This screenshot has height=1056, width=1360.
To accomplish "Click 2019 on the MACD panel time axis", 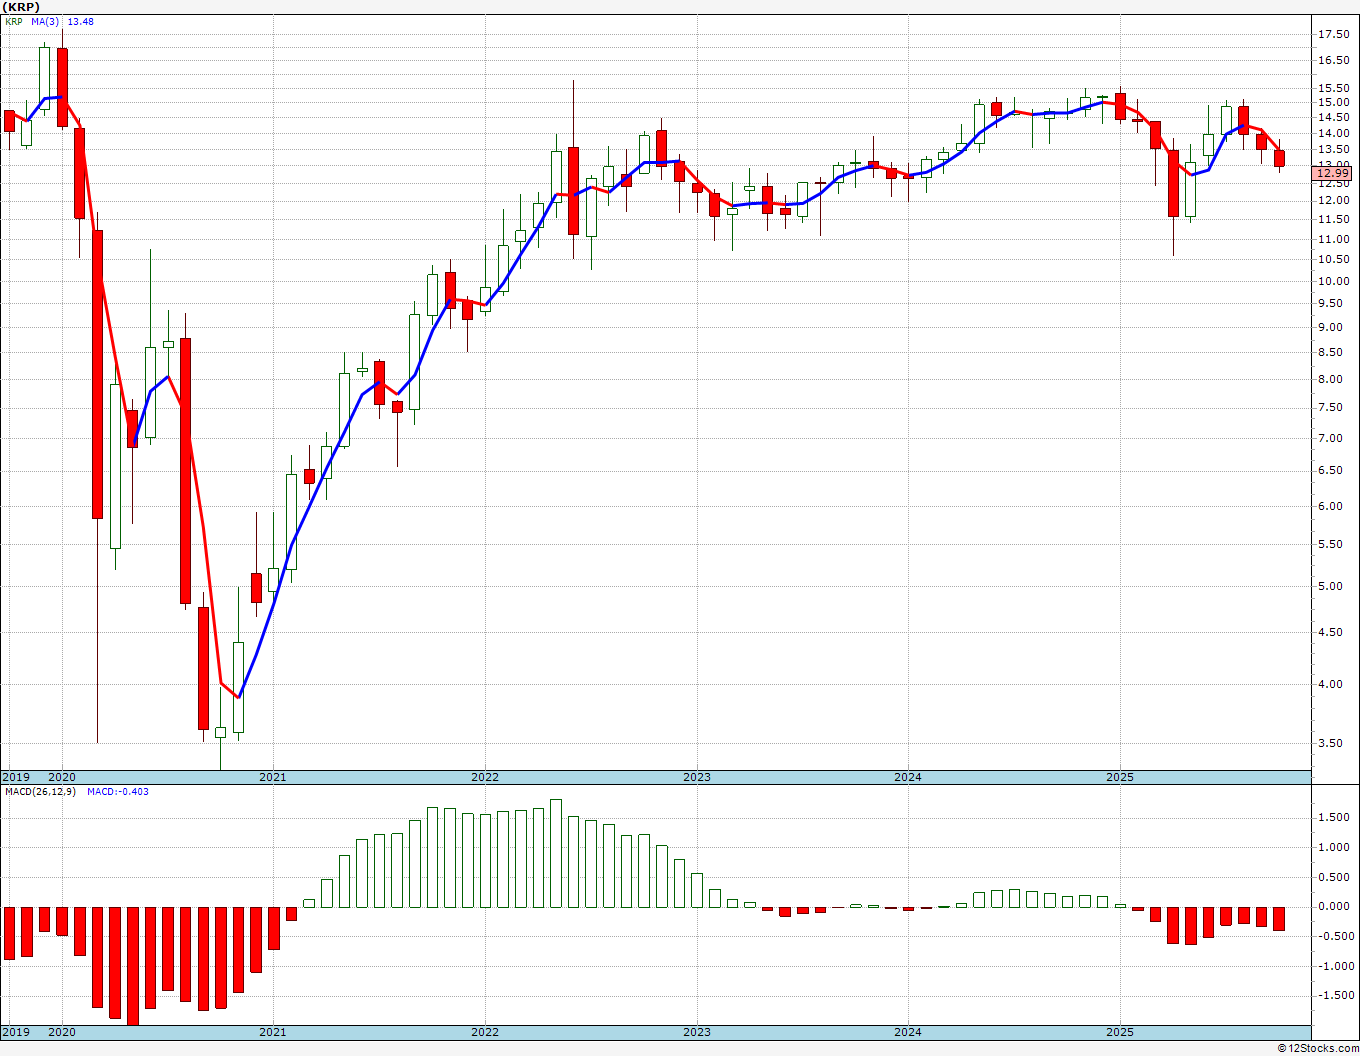I will (x=15, y=1032).
